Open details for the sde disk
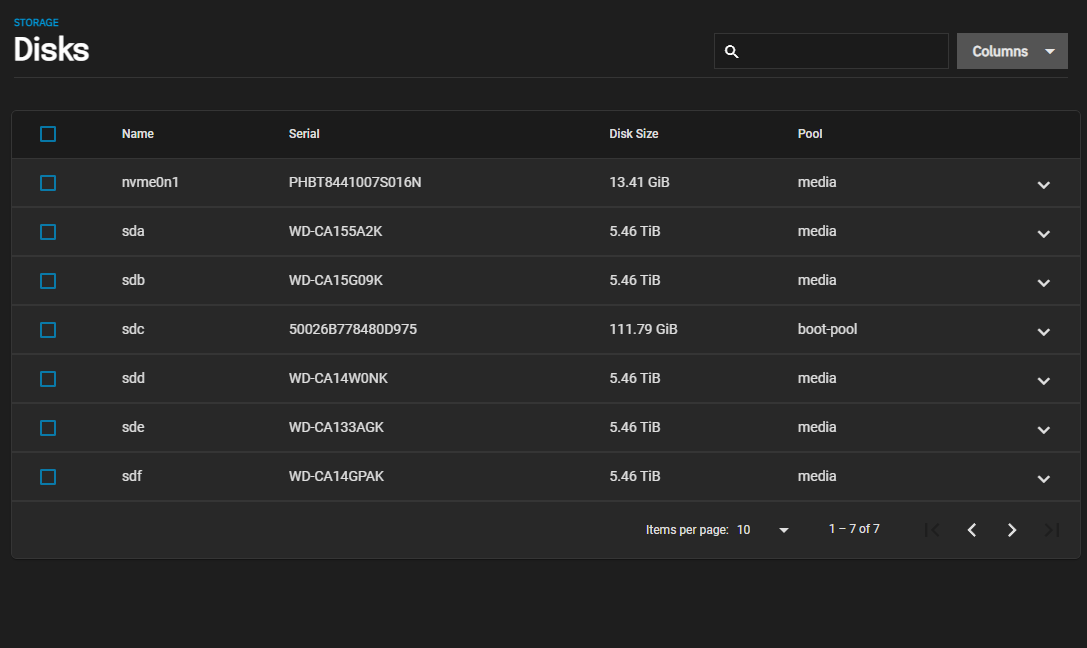 click(1043, 430)
